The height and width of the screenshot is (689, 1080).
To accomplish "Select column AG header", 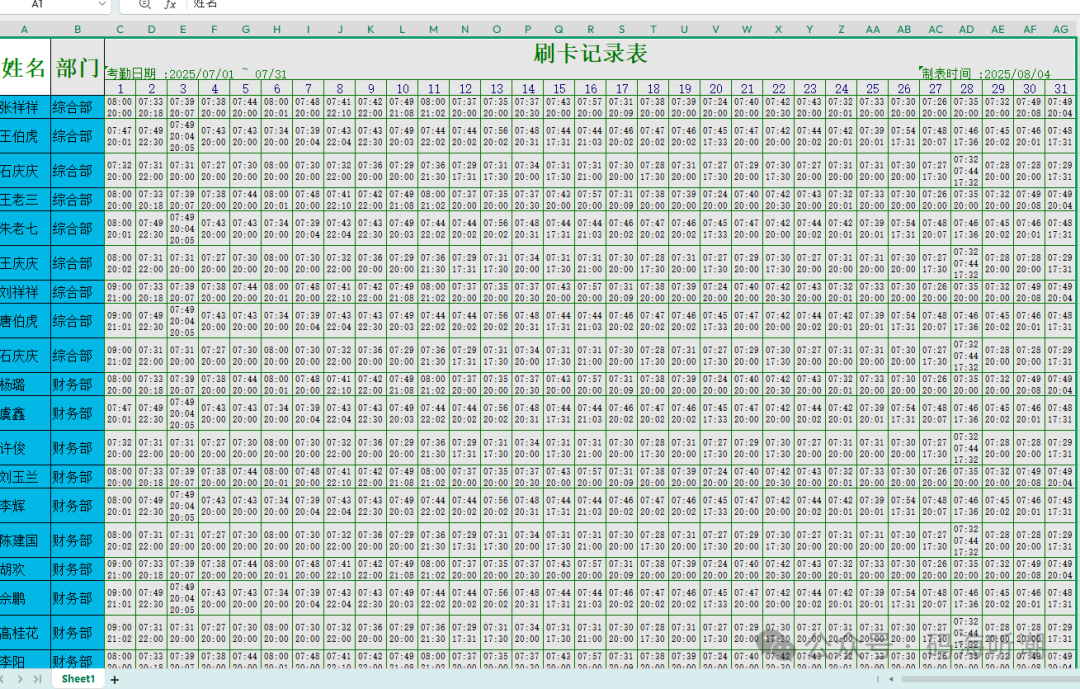I will pyautogui.click(x=1061, y=30).
